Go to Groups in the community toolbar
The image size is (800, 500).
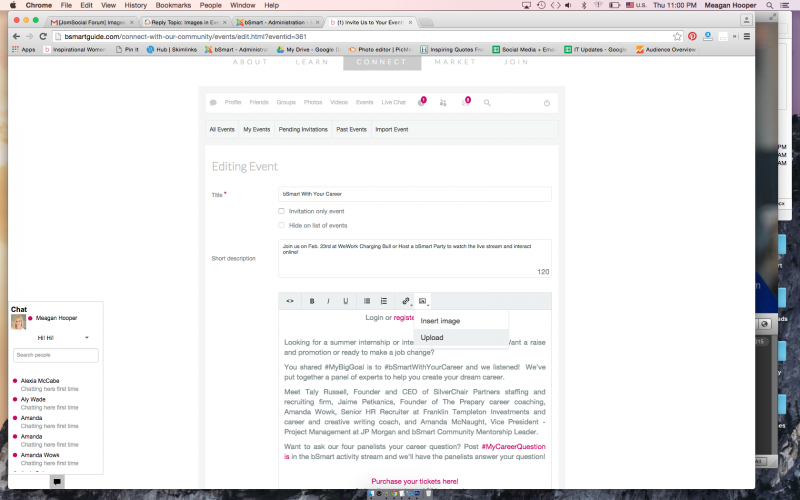(286, 103)
